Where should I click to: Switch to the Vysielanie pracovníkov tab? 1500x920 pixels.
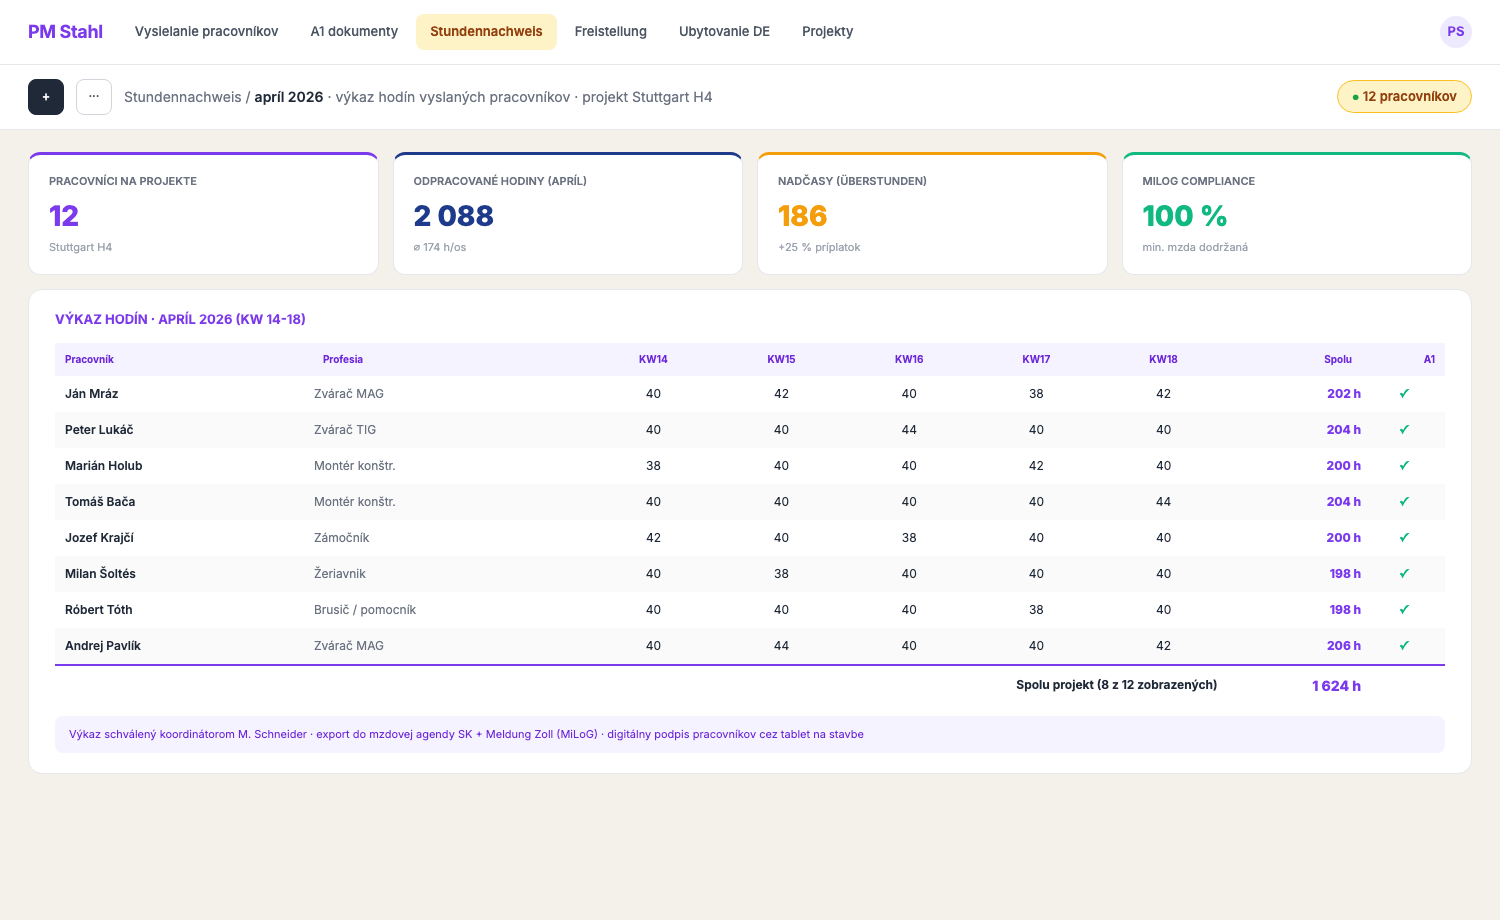click(207, 32)
